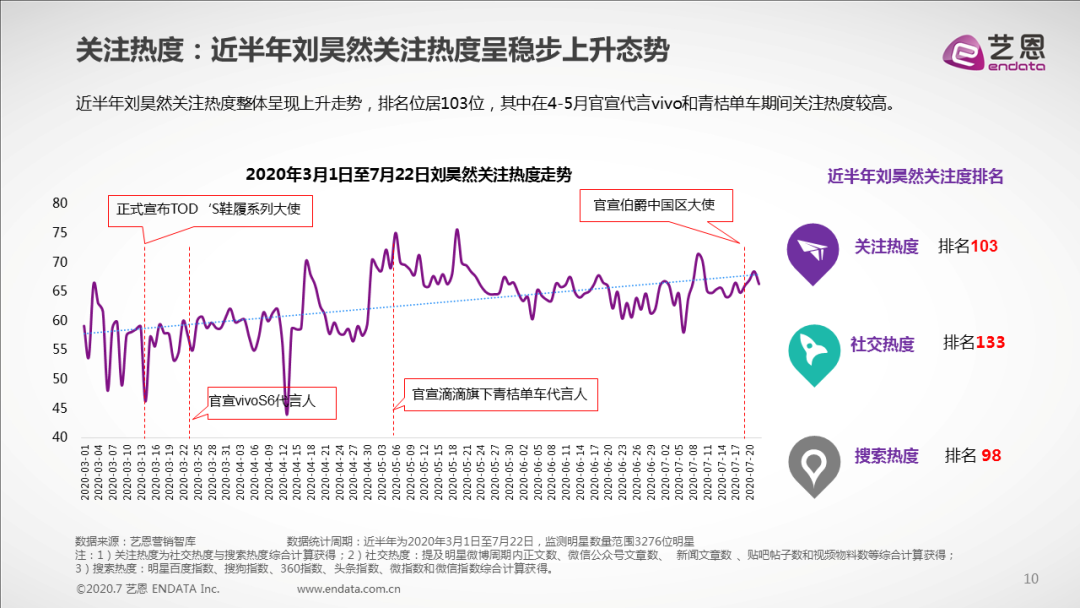Image resolution: width=1080 pixels, height=608 pixels.
Task: Click the x-axis date 2020-05-06
Action: click(x=396, y=472)
